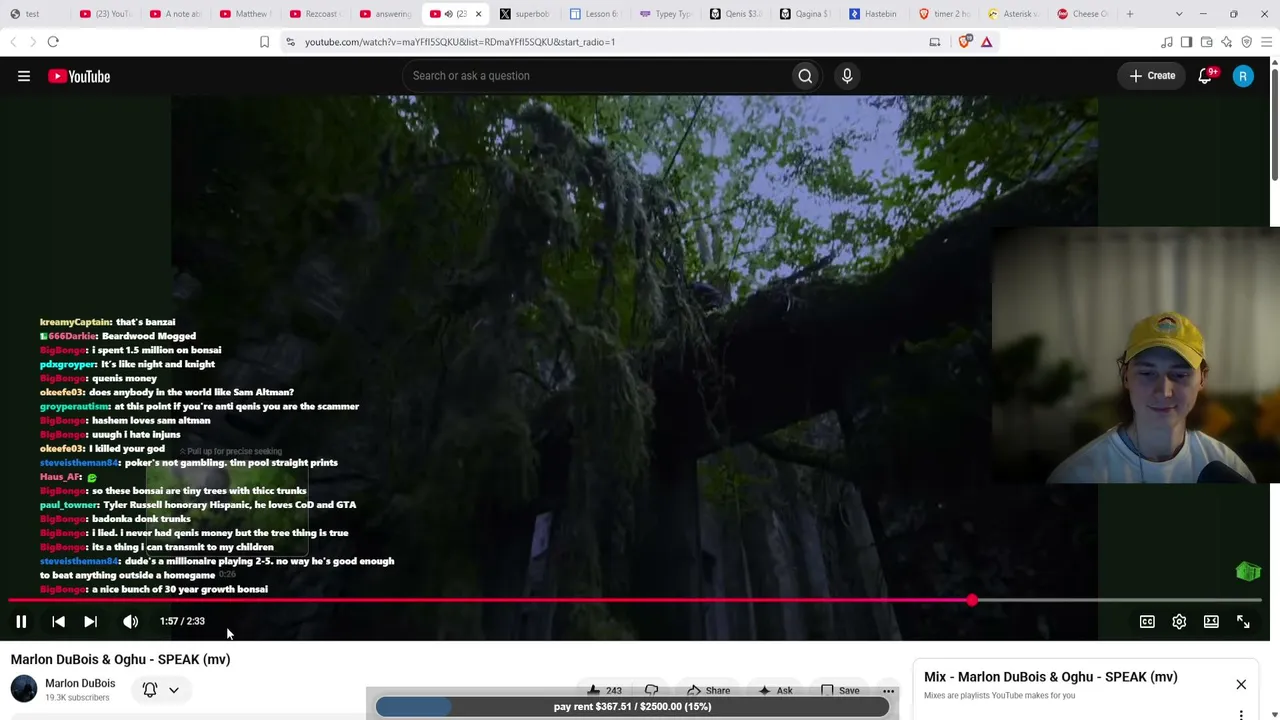Click the Create button
This screenshot has width=1280, height=720.
[1153, 76]
